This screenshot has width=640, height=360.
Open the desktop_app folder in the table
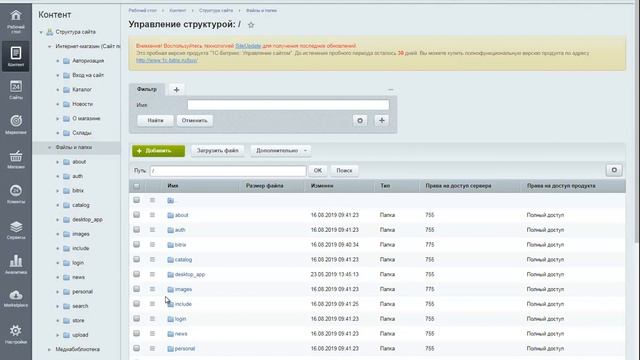(190, 274)
